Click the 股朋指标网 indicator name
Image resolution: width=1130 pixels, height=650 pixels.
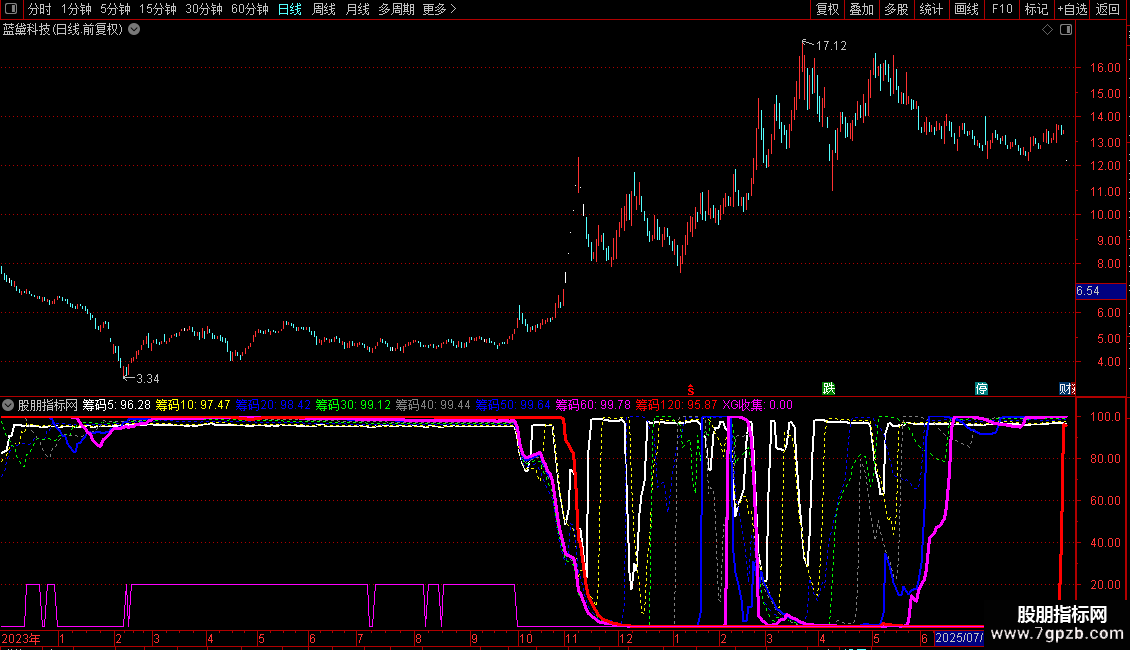click(x=48, y=405)
